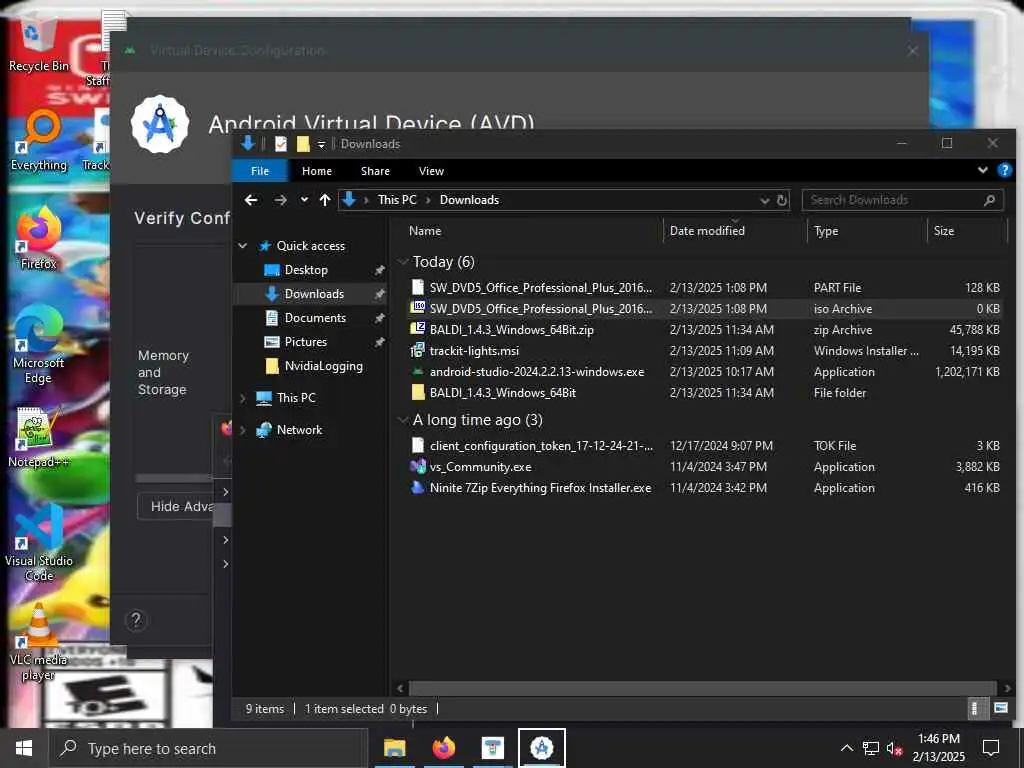Open Microsoft Edge desktop shortcut
Viewport: 1024px width, 768px height.
[39, 345]
